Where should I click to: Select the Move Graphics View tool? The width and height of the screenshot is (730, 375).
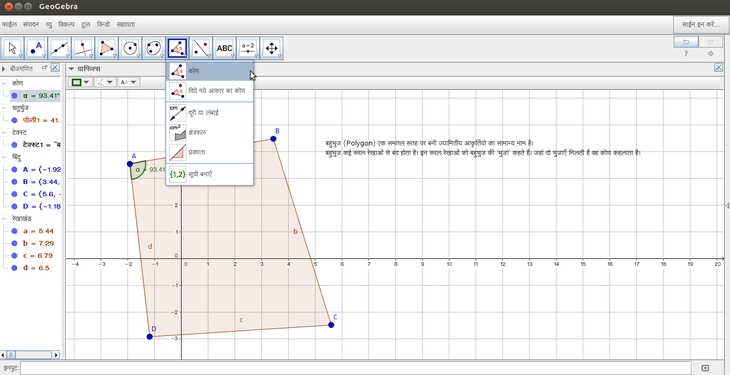pyautogui.click(x=272, y=48)
